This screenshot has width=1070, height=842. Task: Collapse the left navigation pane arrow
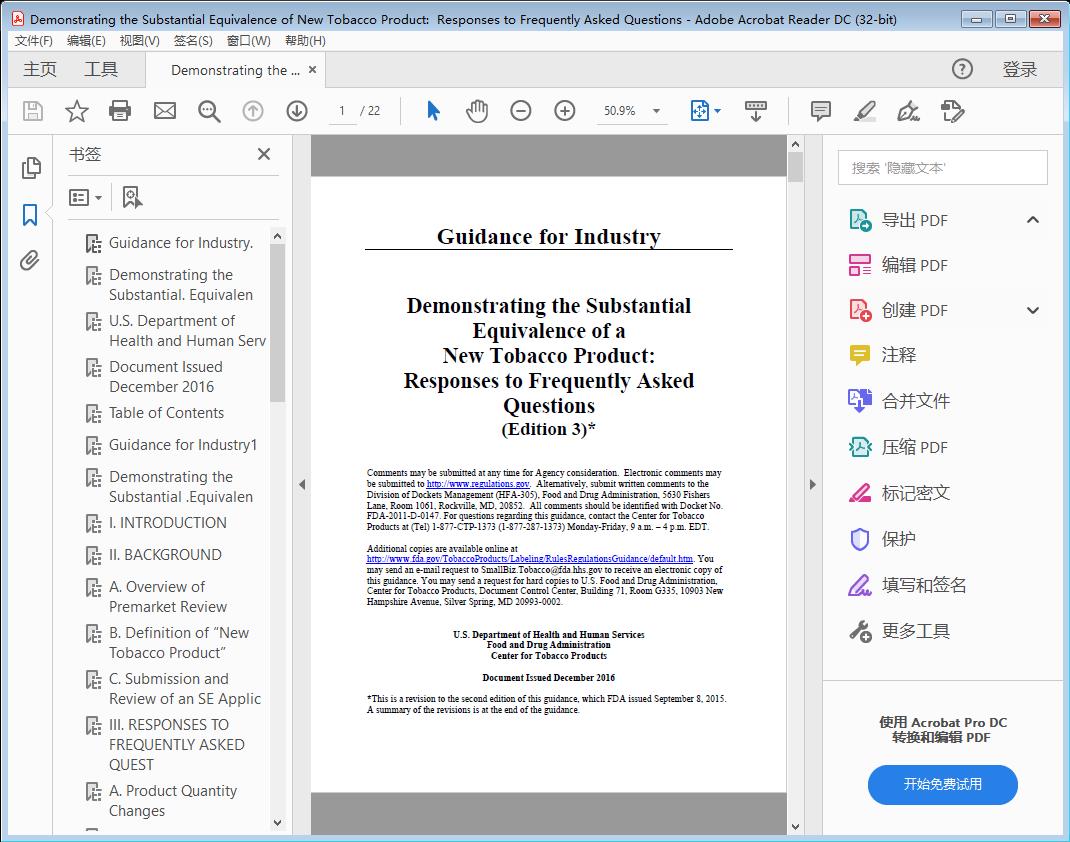click(302, 485)
